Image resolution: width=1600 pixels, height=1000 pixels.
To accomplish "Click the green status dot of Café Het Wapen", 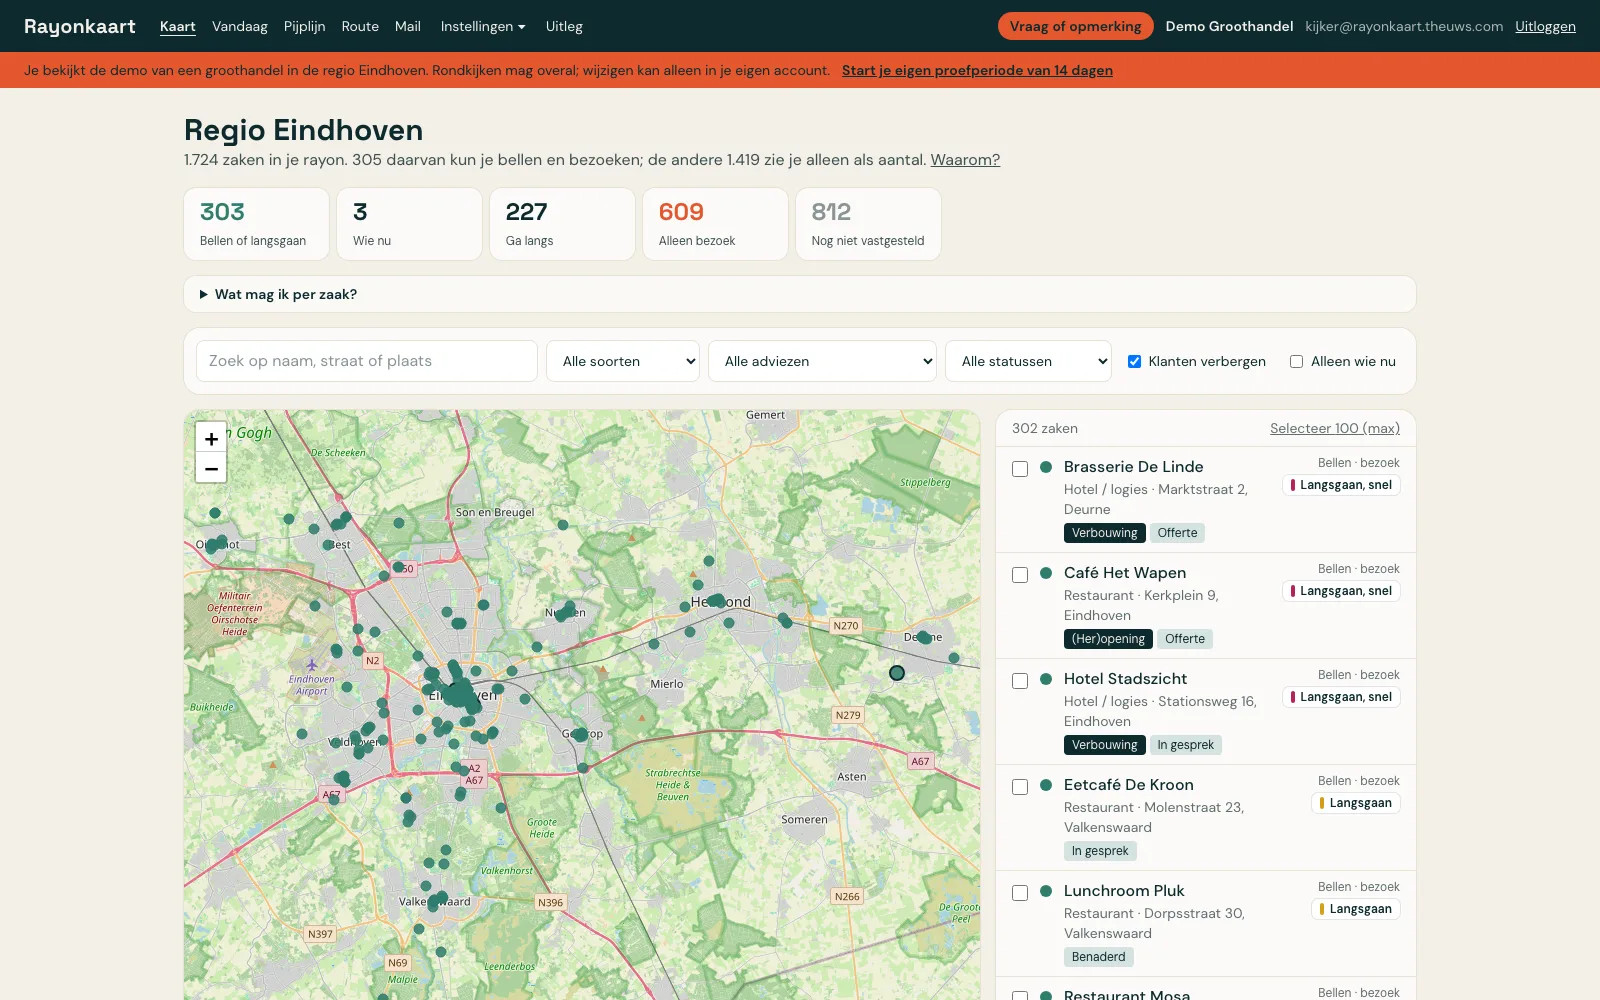I will [x=1046, y=573].
